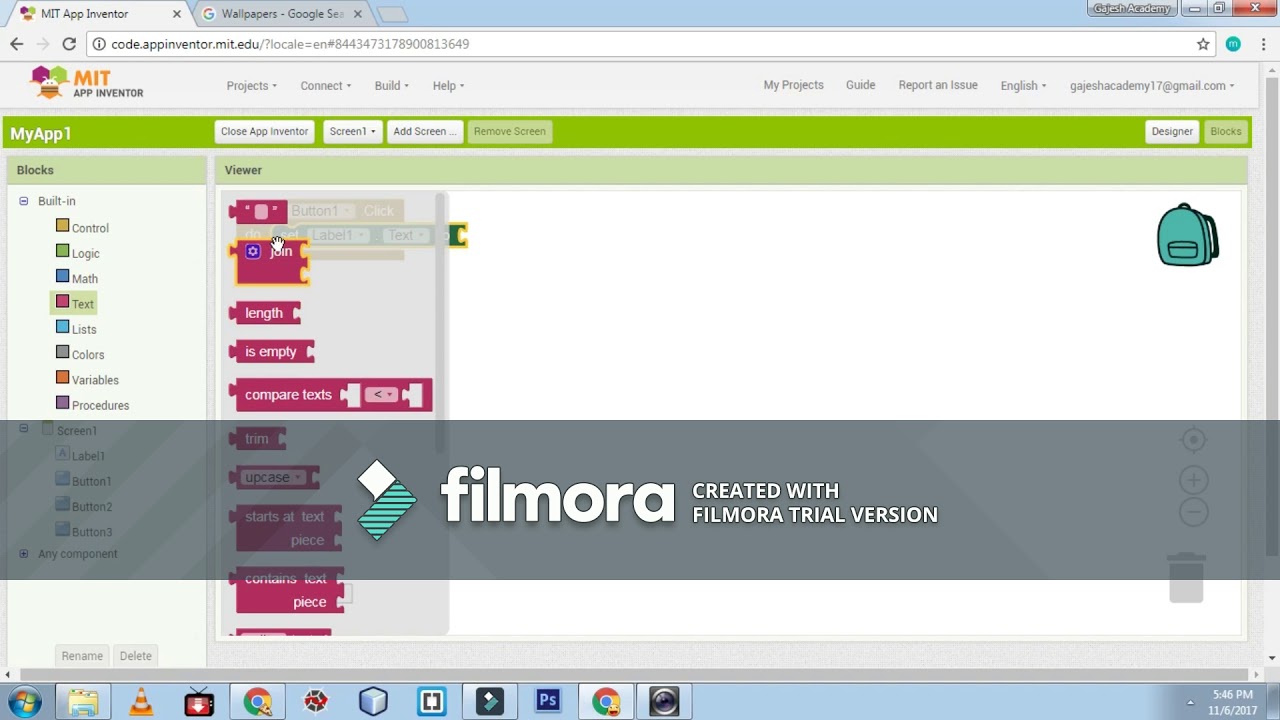Click the zoom out minus icon
This screenshot has height=720, width=1280.
(1193, 512)
